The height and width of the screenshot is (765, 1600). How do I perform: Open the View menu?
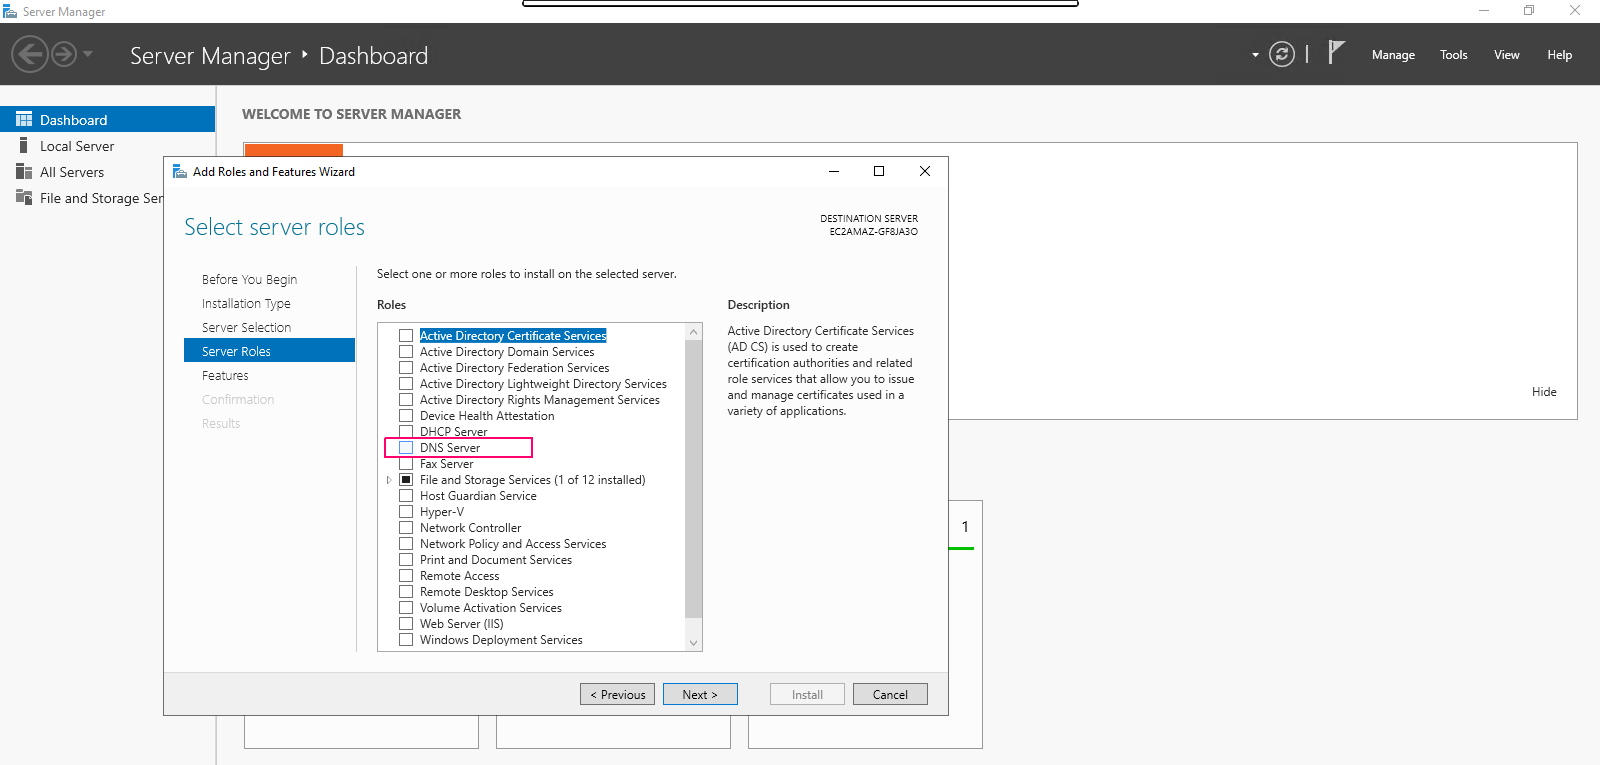coord(1507,55)
